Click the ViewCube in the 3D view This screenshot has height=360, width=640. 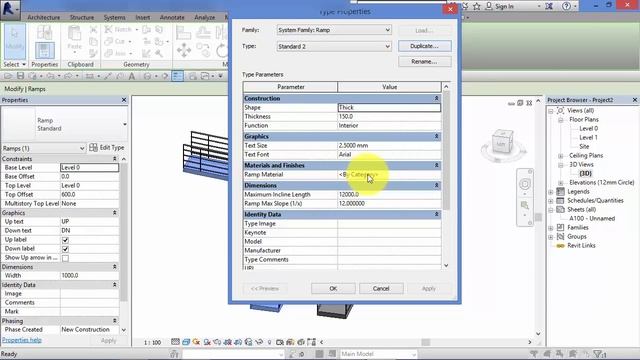[502, 143]
